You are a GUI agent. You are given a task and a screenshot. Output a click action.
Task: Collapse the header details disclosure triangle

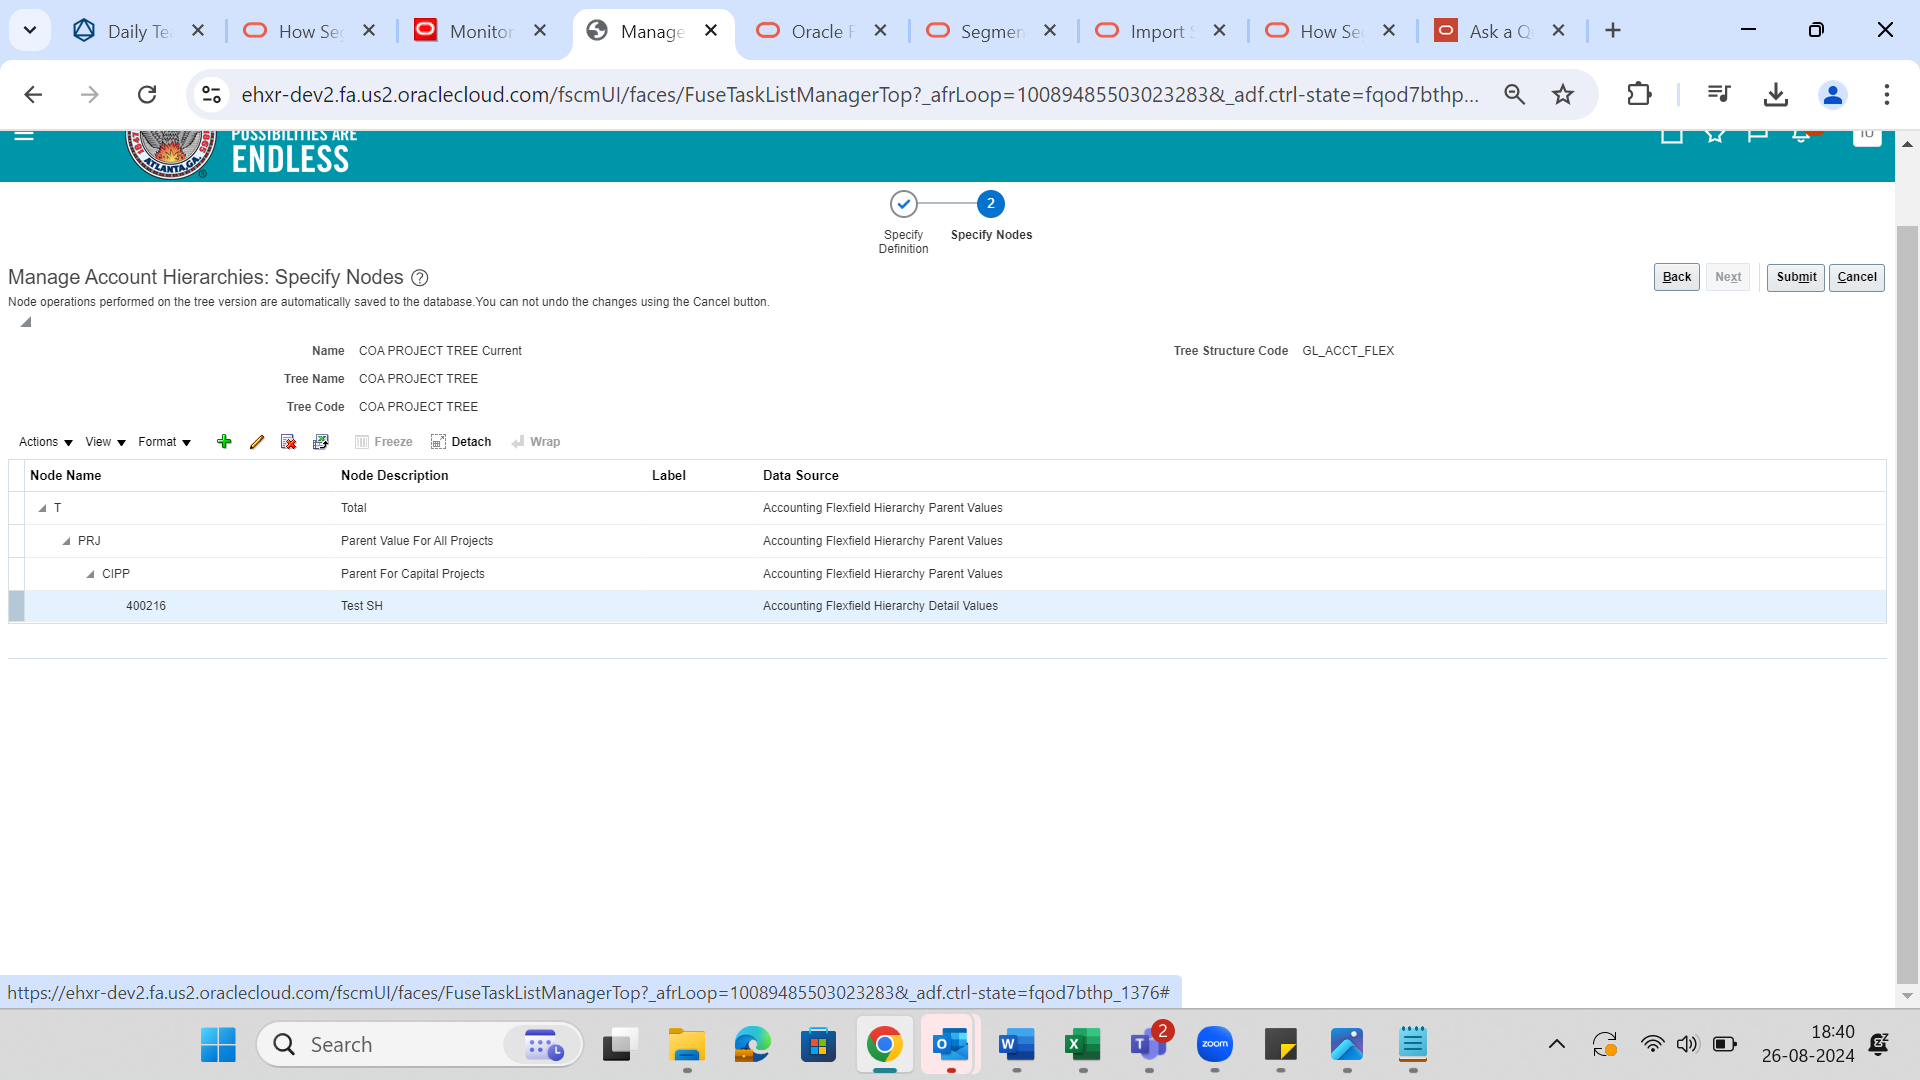tap(26, 322)
